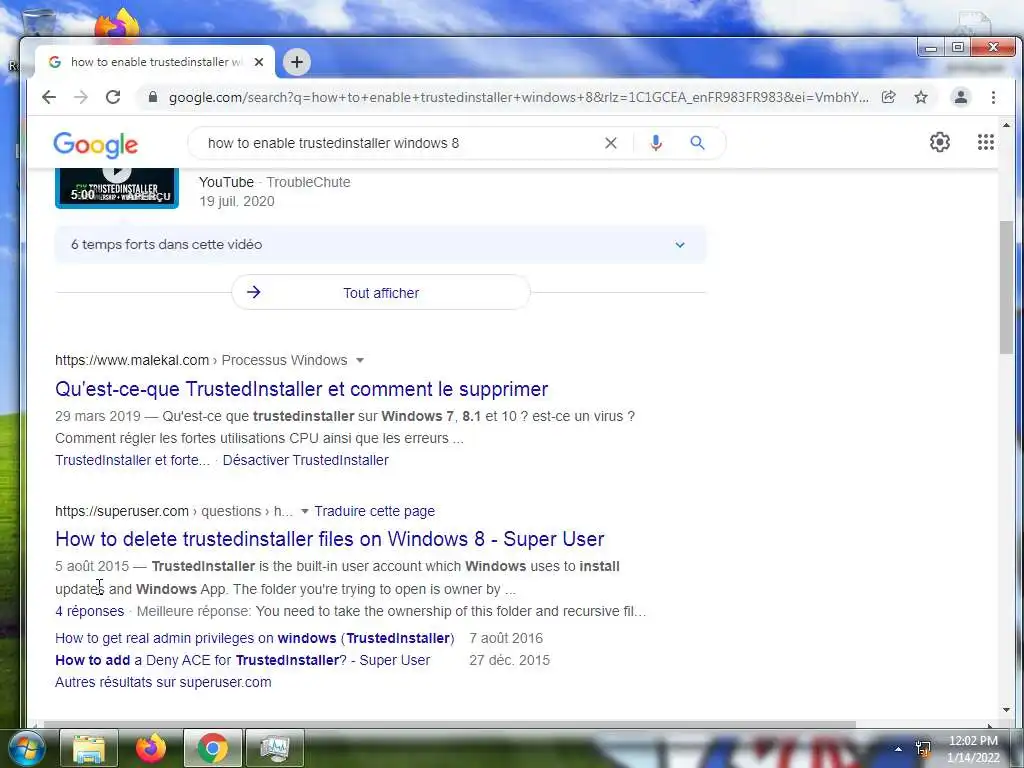1024x768 pixels.
Task: Start voice search with the microphone
Action: coord(656,143)
